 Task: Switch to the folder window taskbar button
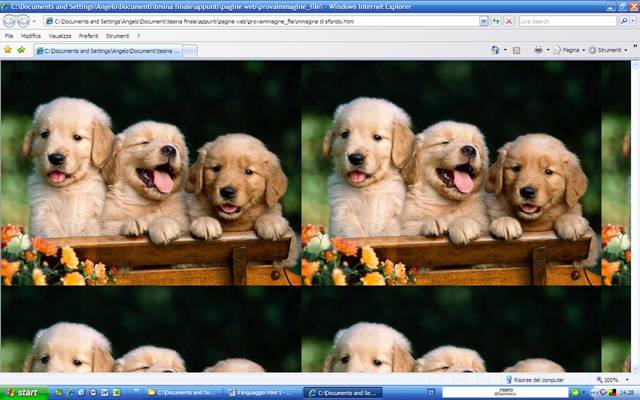point(182,393)
